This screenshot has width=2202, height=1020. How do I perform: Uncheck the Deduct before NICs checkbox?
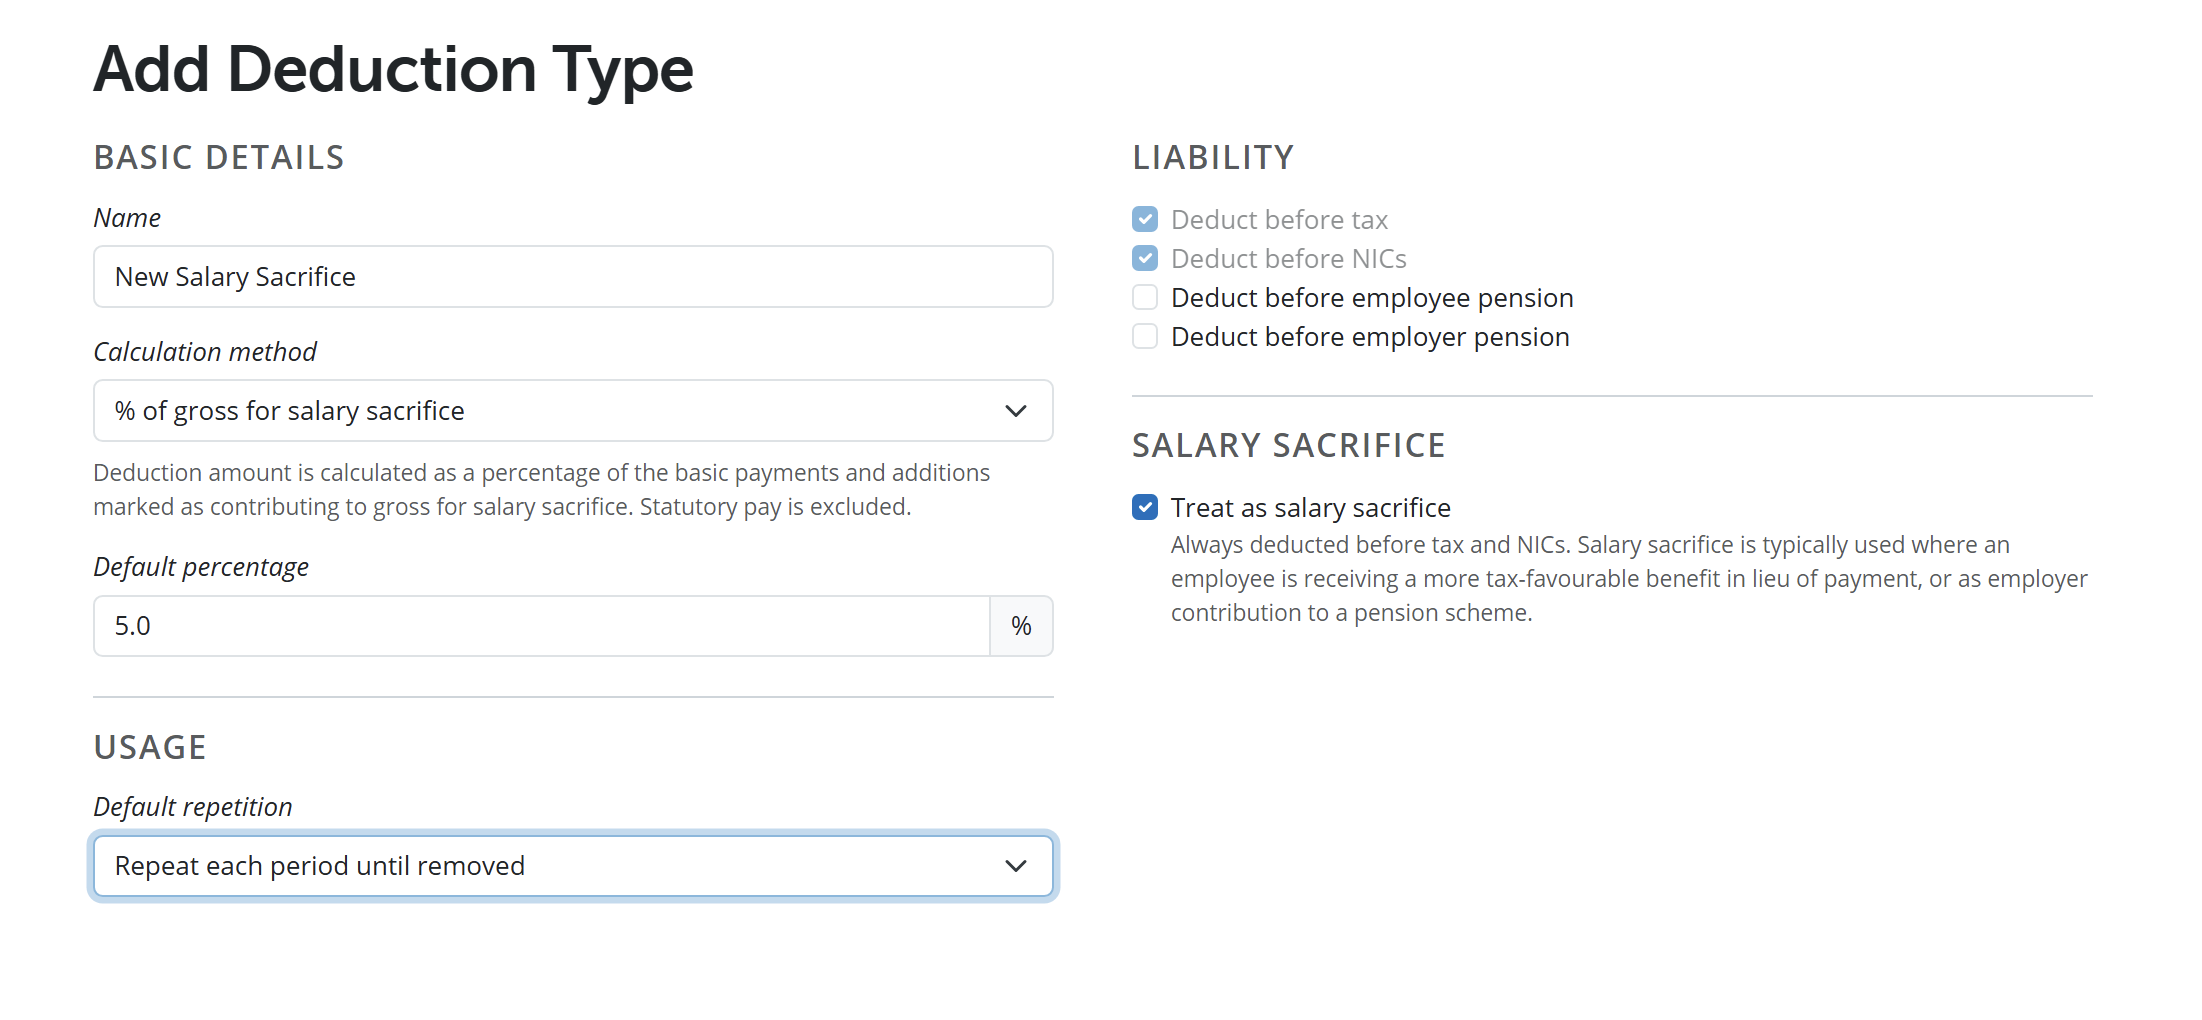click(x=1145, y=258)
